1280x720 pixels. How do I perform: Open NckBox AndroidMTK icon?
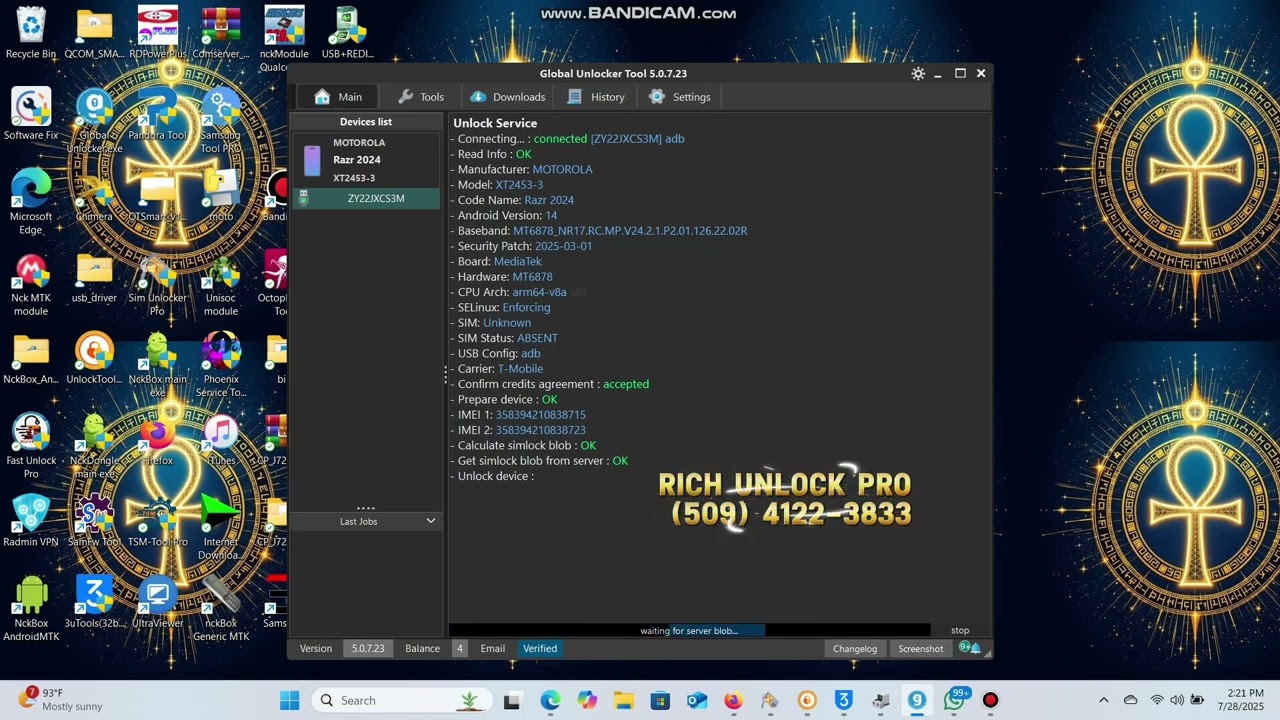point(31,608)
